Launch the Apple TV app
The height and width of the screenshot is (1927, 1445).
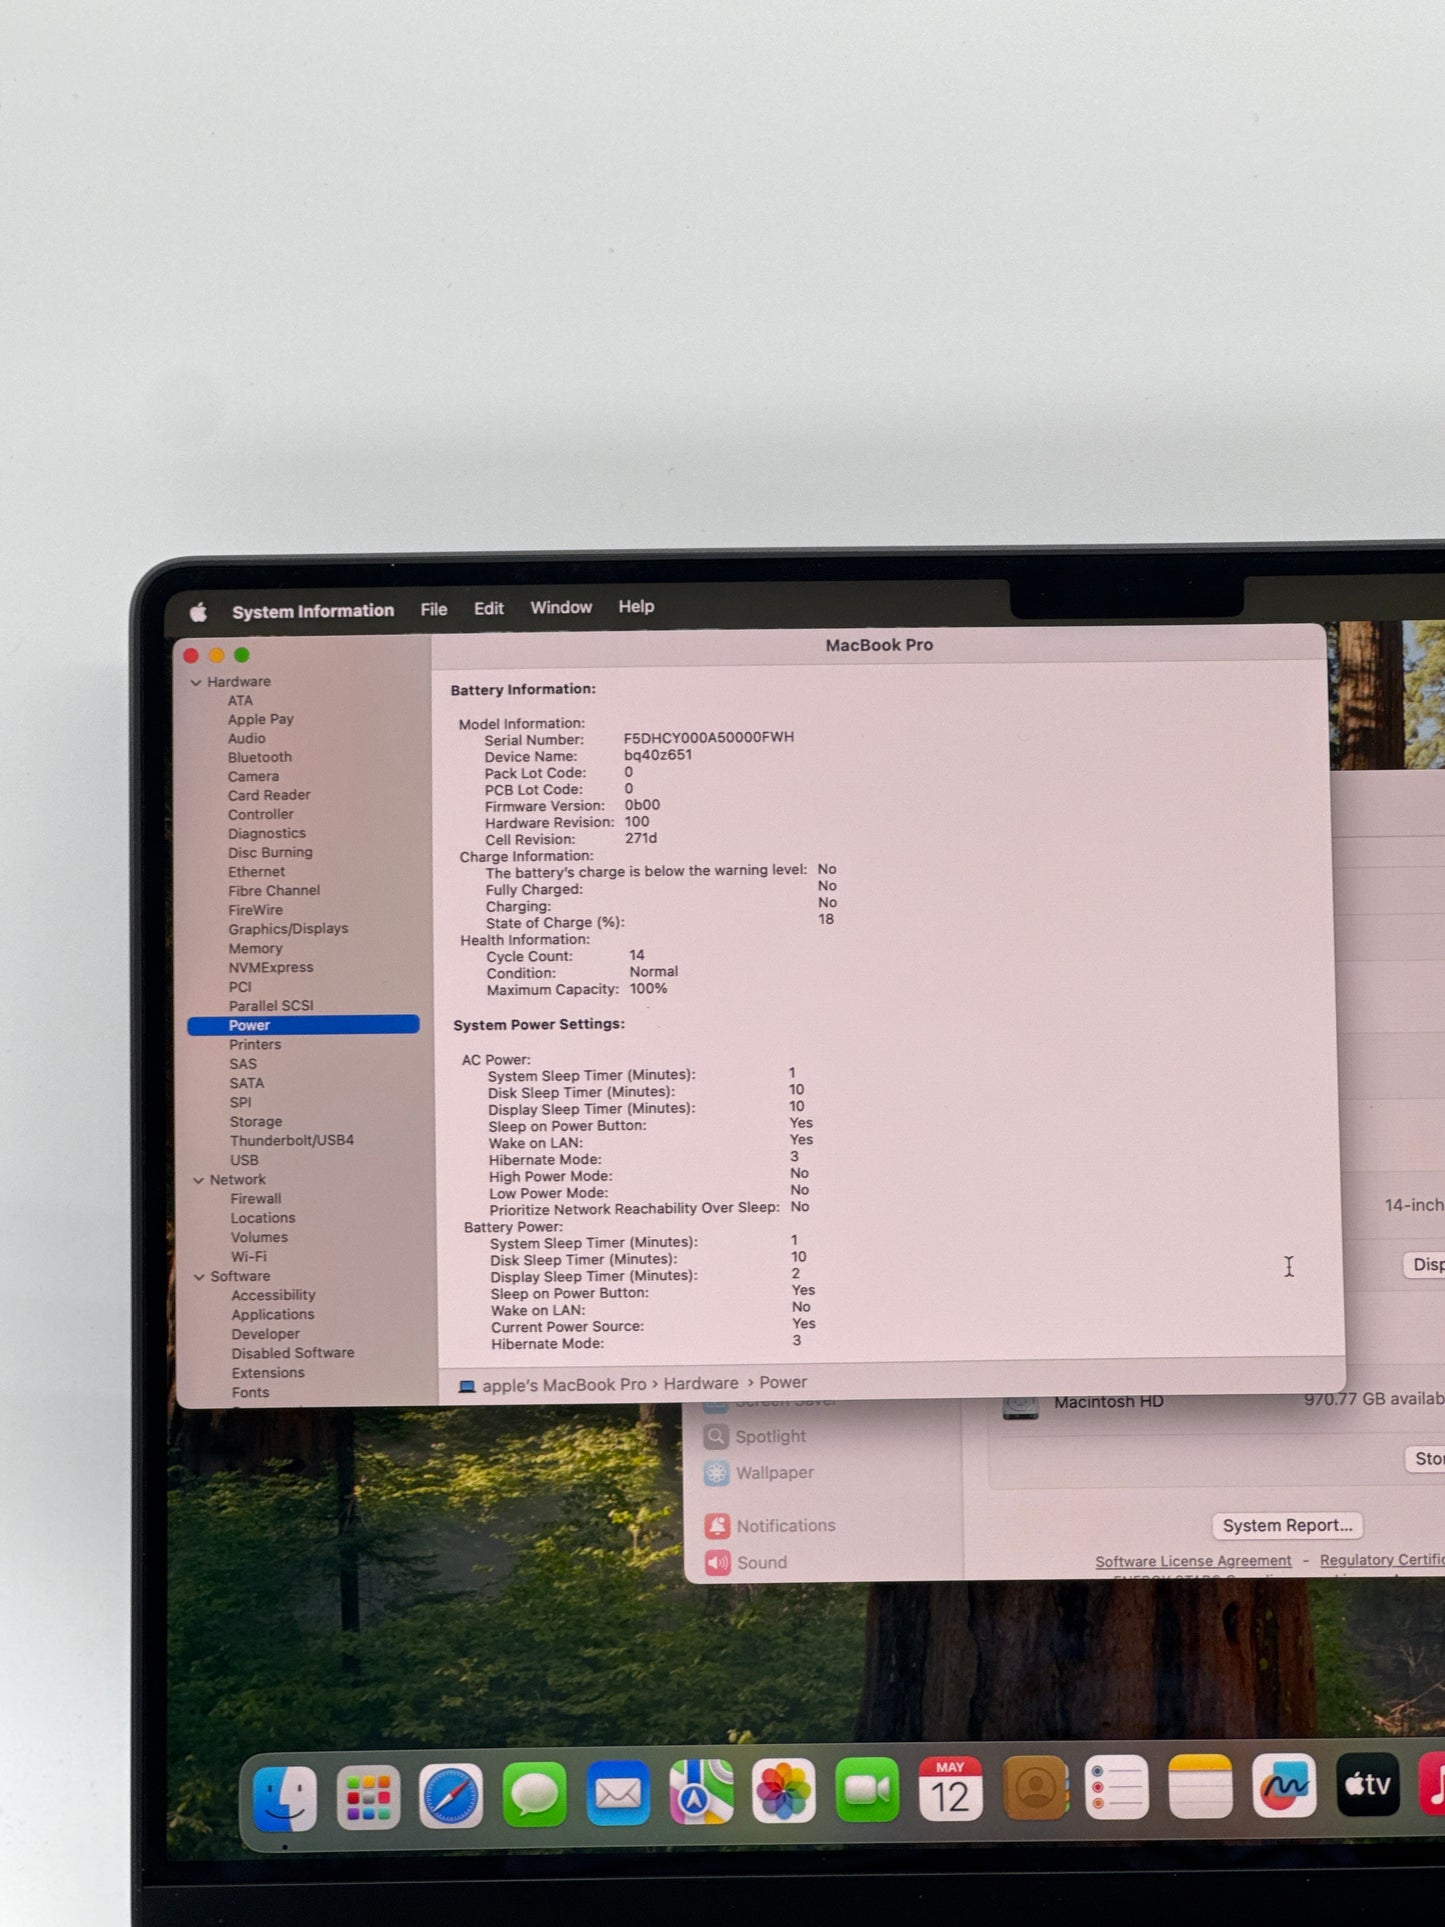click(x=1368, y=1783)
